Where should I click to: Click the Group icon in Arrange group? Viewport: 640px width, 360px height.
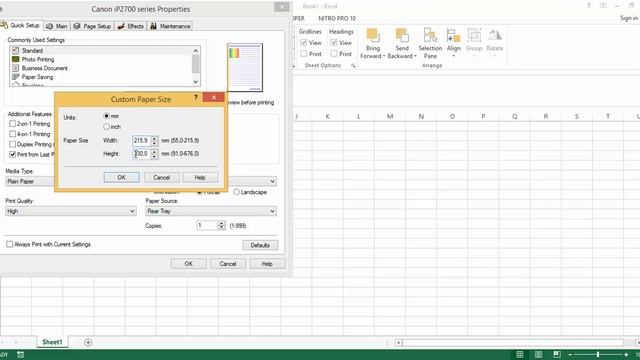474,36
